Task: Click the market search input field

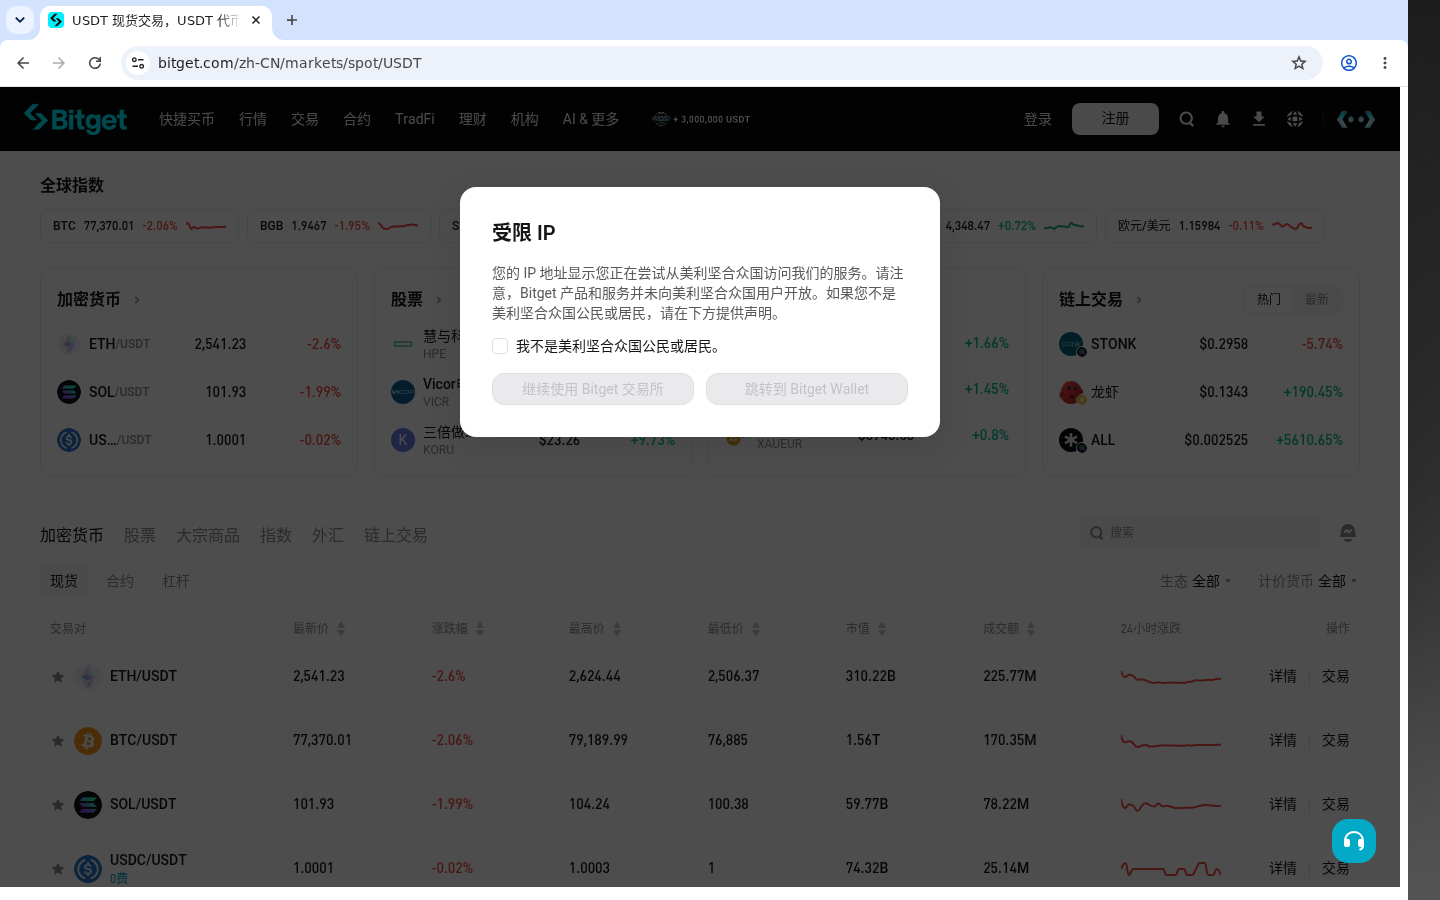Action: [1200, 533]
